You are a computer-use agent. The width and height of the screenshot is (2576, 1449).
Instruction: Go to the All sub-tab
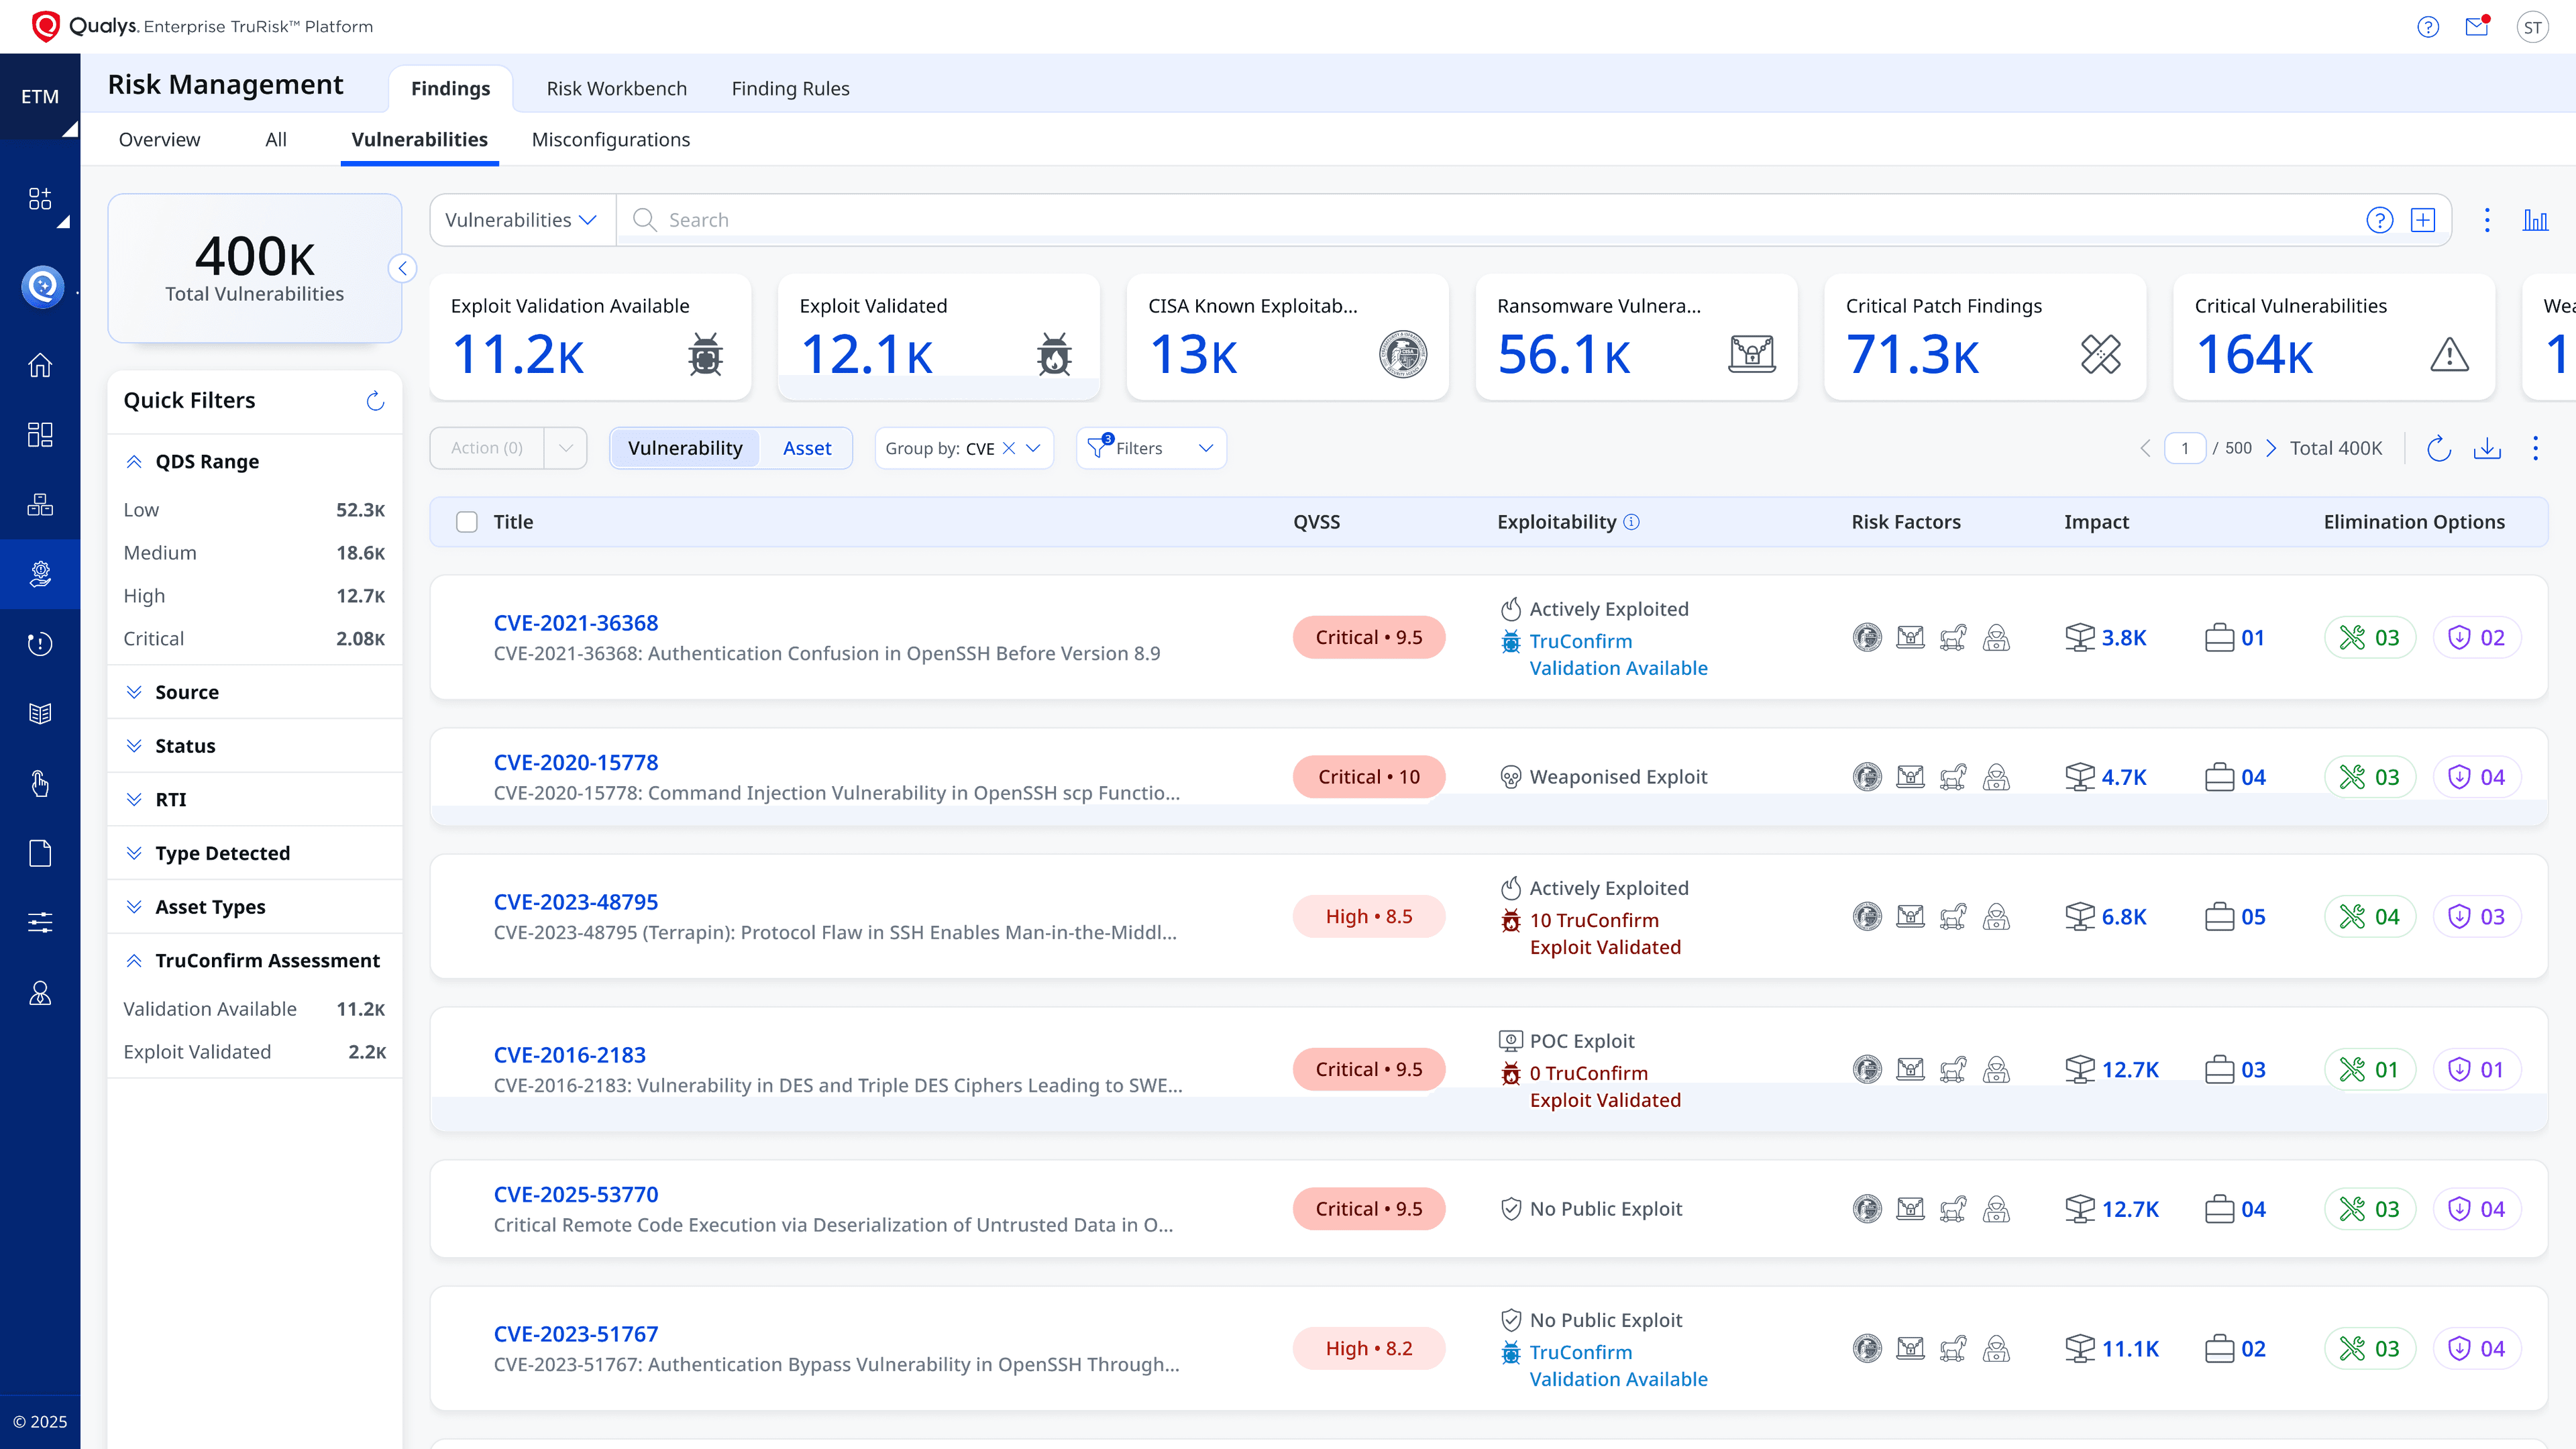[x=276, y=140]
